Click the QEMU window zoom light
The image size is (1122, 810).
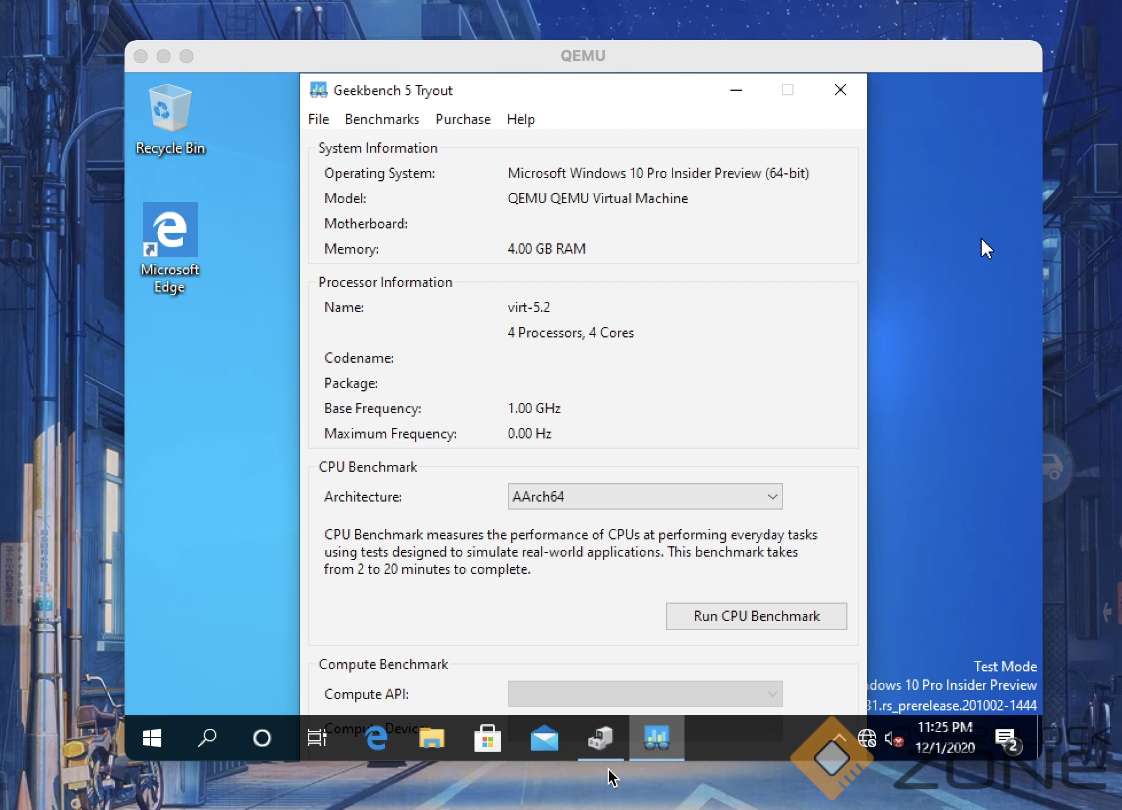click(x=187, y=56)
